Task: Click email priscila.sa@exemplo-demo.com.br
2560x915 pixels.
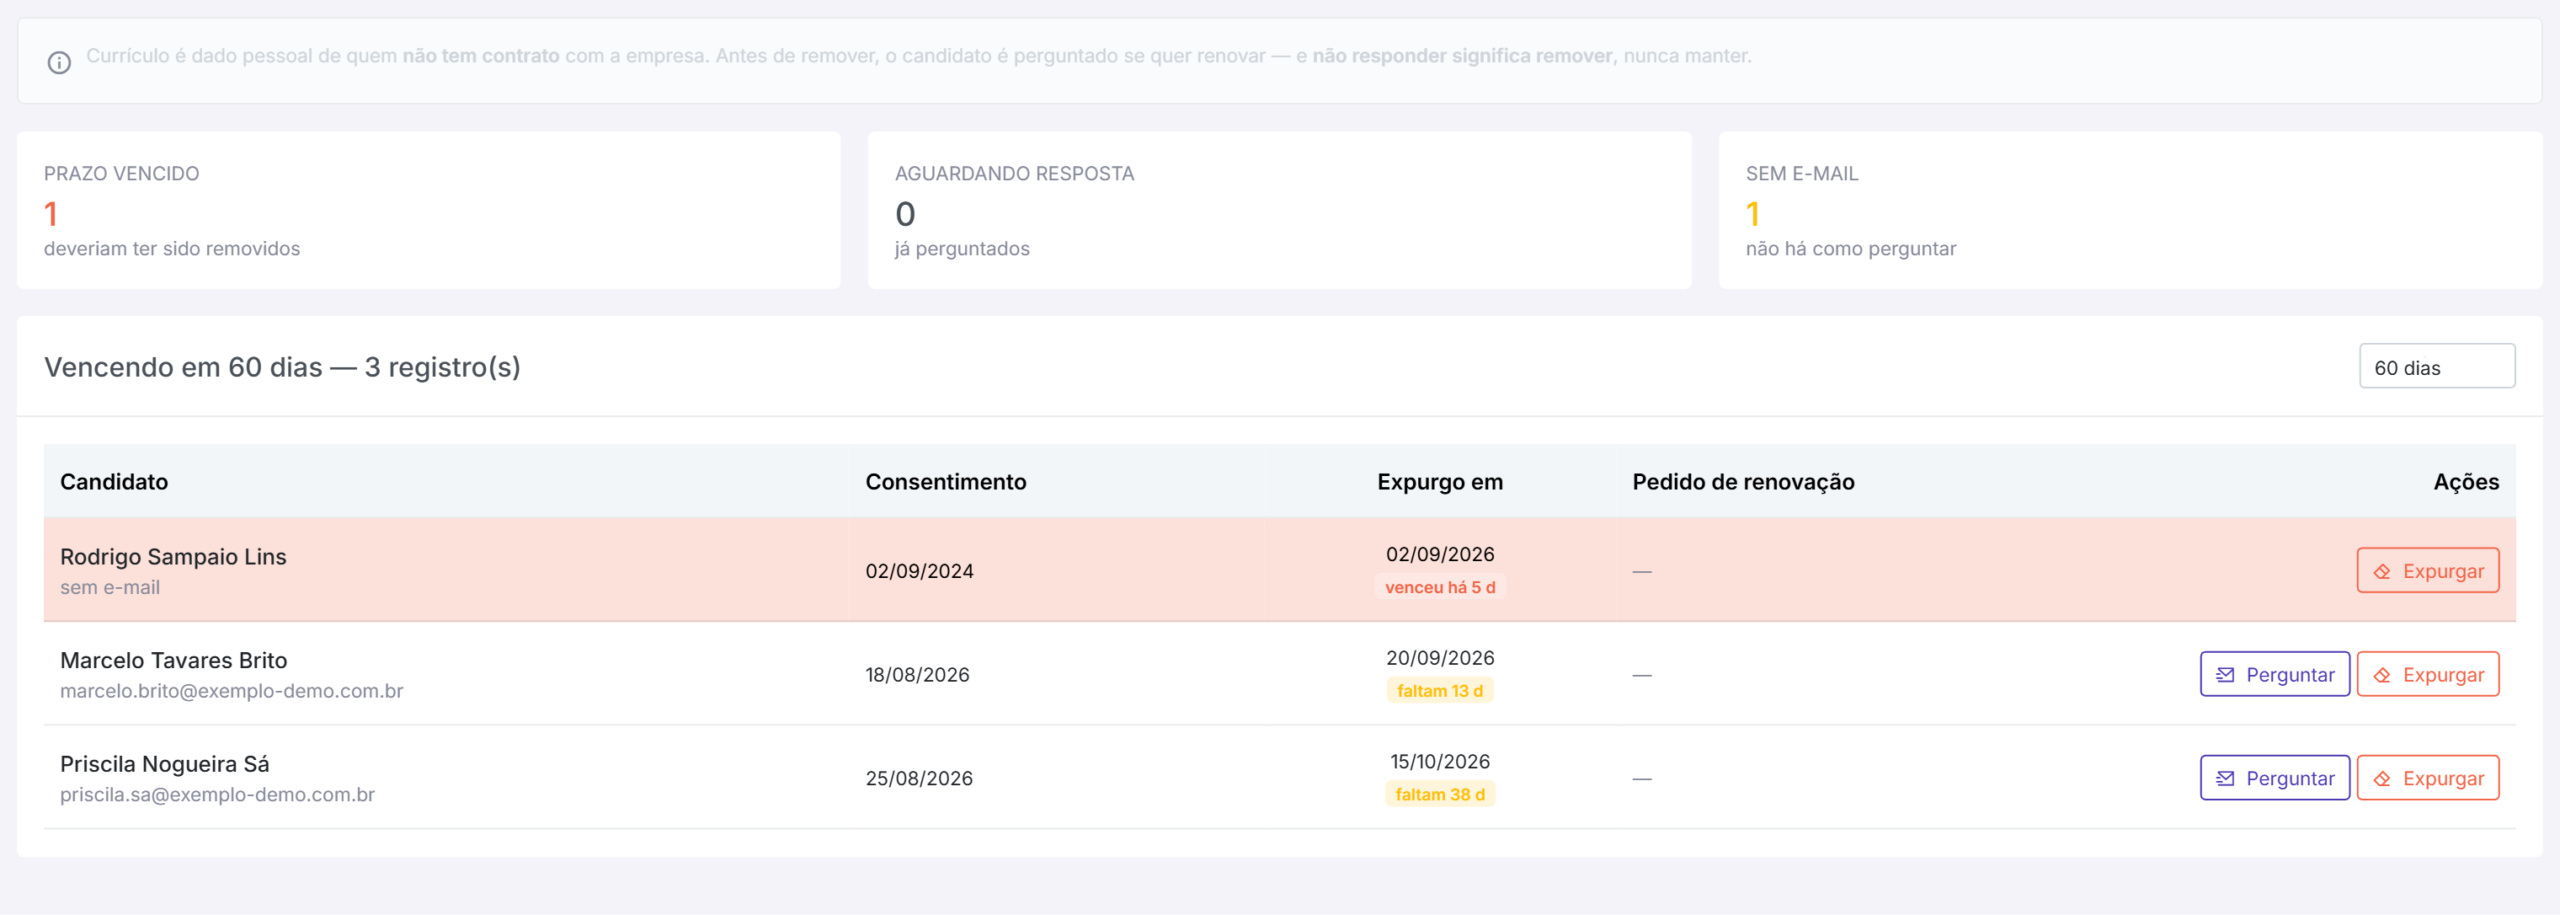Action: [x=217, y=795]
